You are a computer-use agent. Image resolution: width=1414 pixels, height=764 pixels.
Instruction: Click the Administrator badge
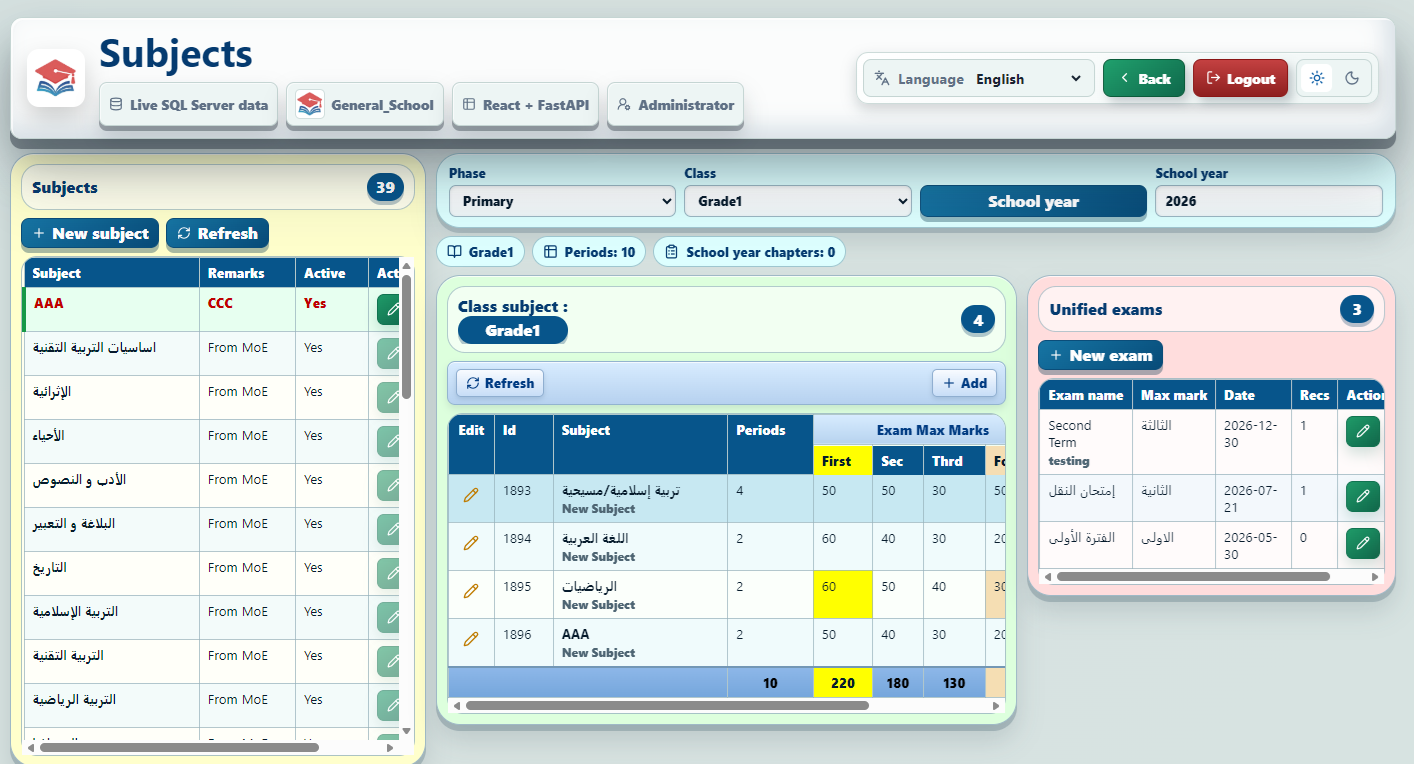(x=675, y=105)
